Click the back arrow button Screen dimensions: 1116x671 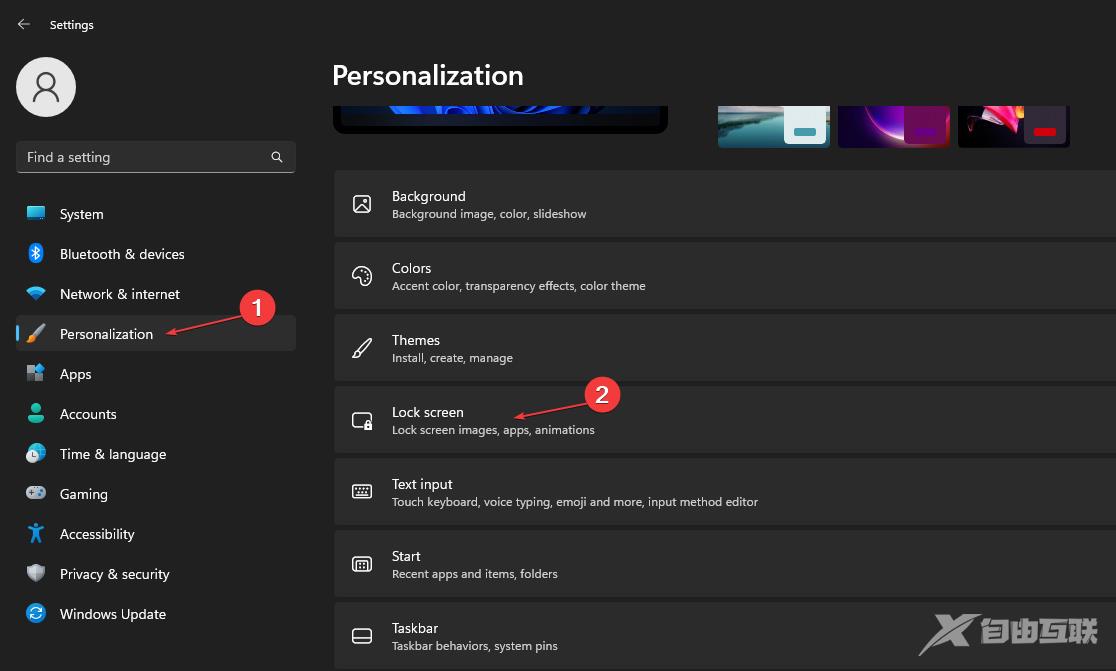22,24
